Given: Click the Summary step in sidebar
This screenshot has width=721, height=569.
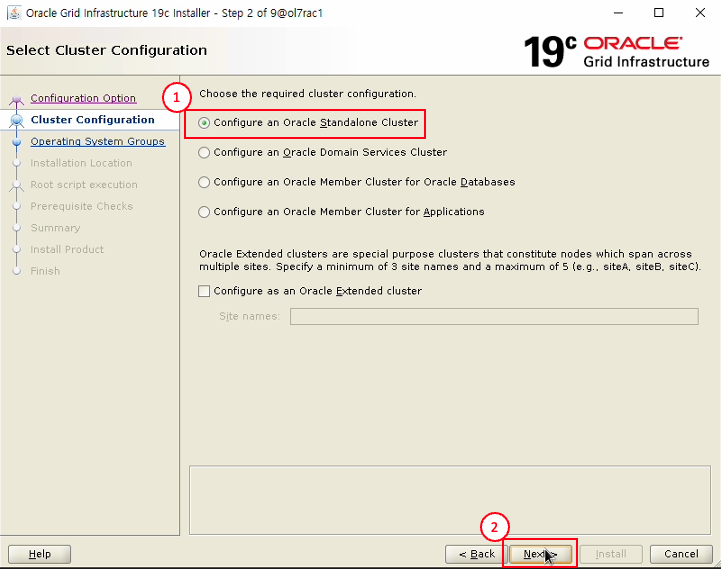Looking at the screenshot, I should (x=55, y=228).
